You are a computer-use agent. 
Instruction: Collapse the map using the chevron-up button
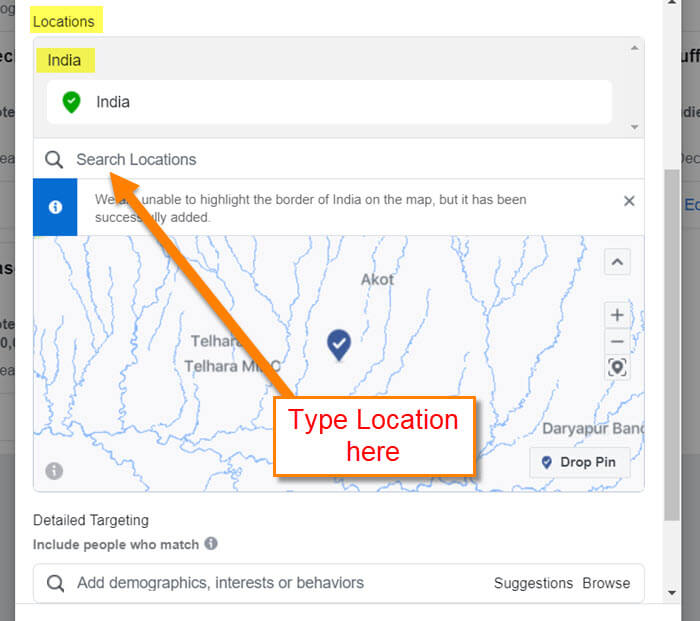[617, 262]
